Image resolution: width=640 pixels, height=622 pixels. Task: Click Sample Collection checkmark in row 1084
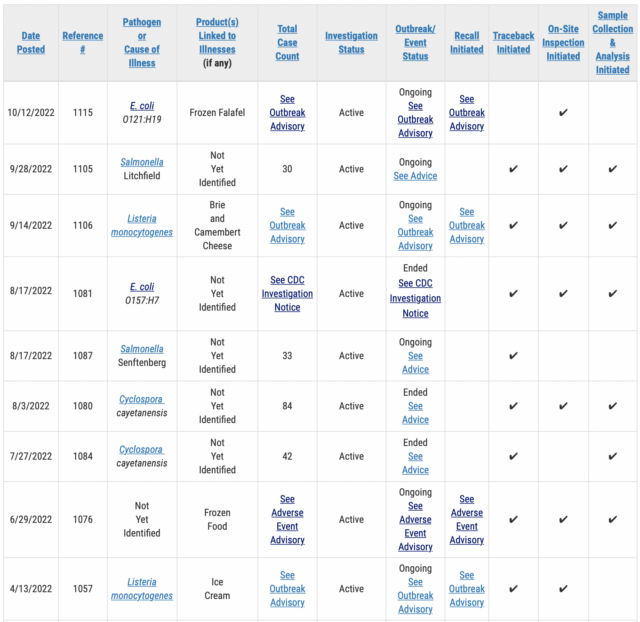613,456
